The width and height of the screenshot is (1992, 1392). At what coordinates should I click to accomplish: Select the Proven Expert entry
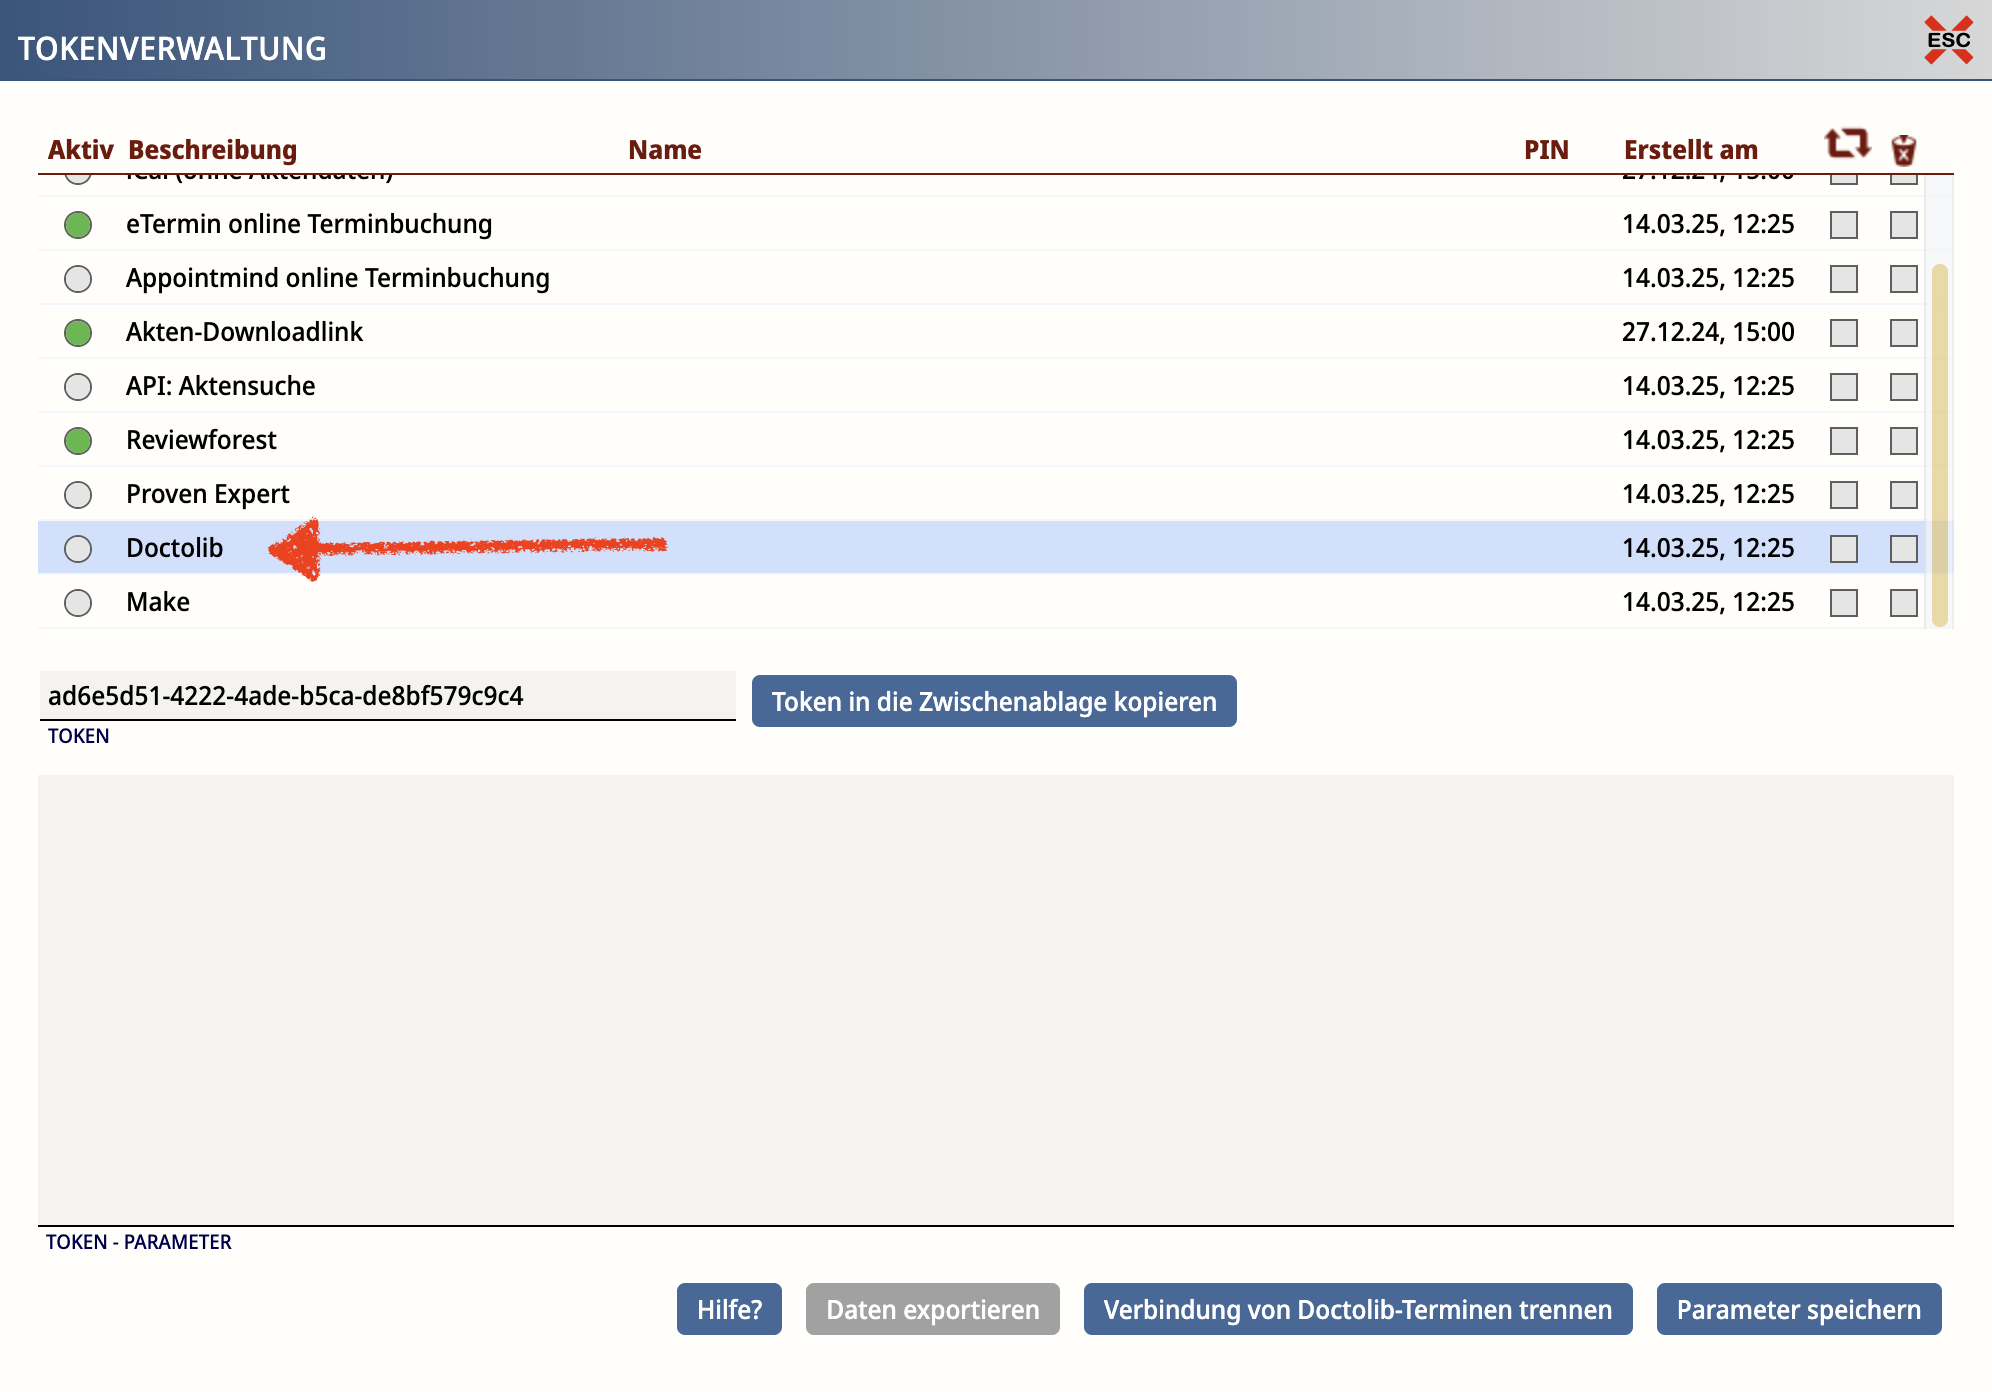click(x=207, y=494)
